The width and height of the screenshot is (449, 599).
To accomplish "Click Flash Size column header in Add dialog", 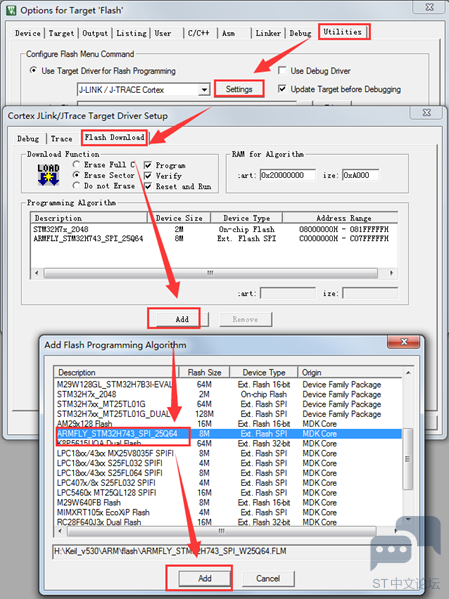I will (x=204, y=372).
